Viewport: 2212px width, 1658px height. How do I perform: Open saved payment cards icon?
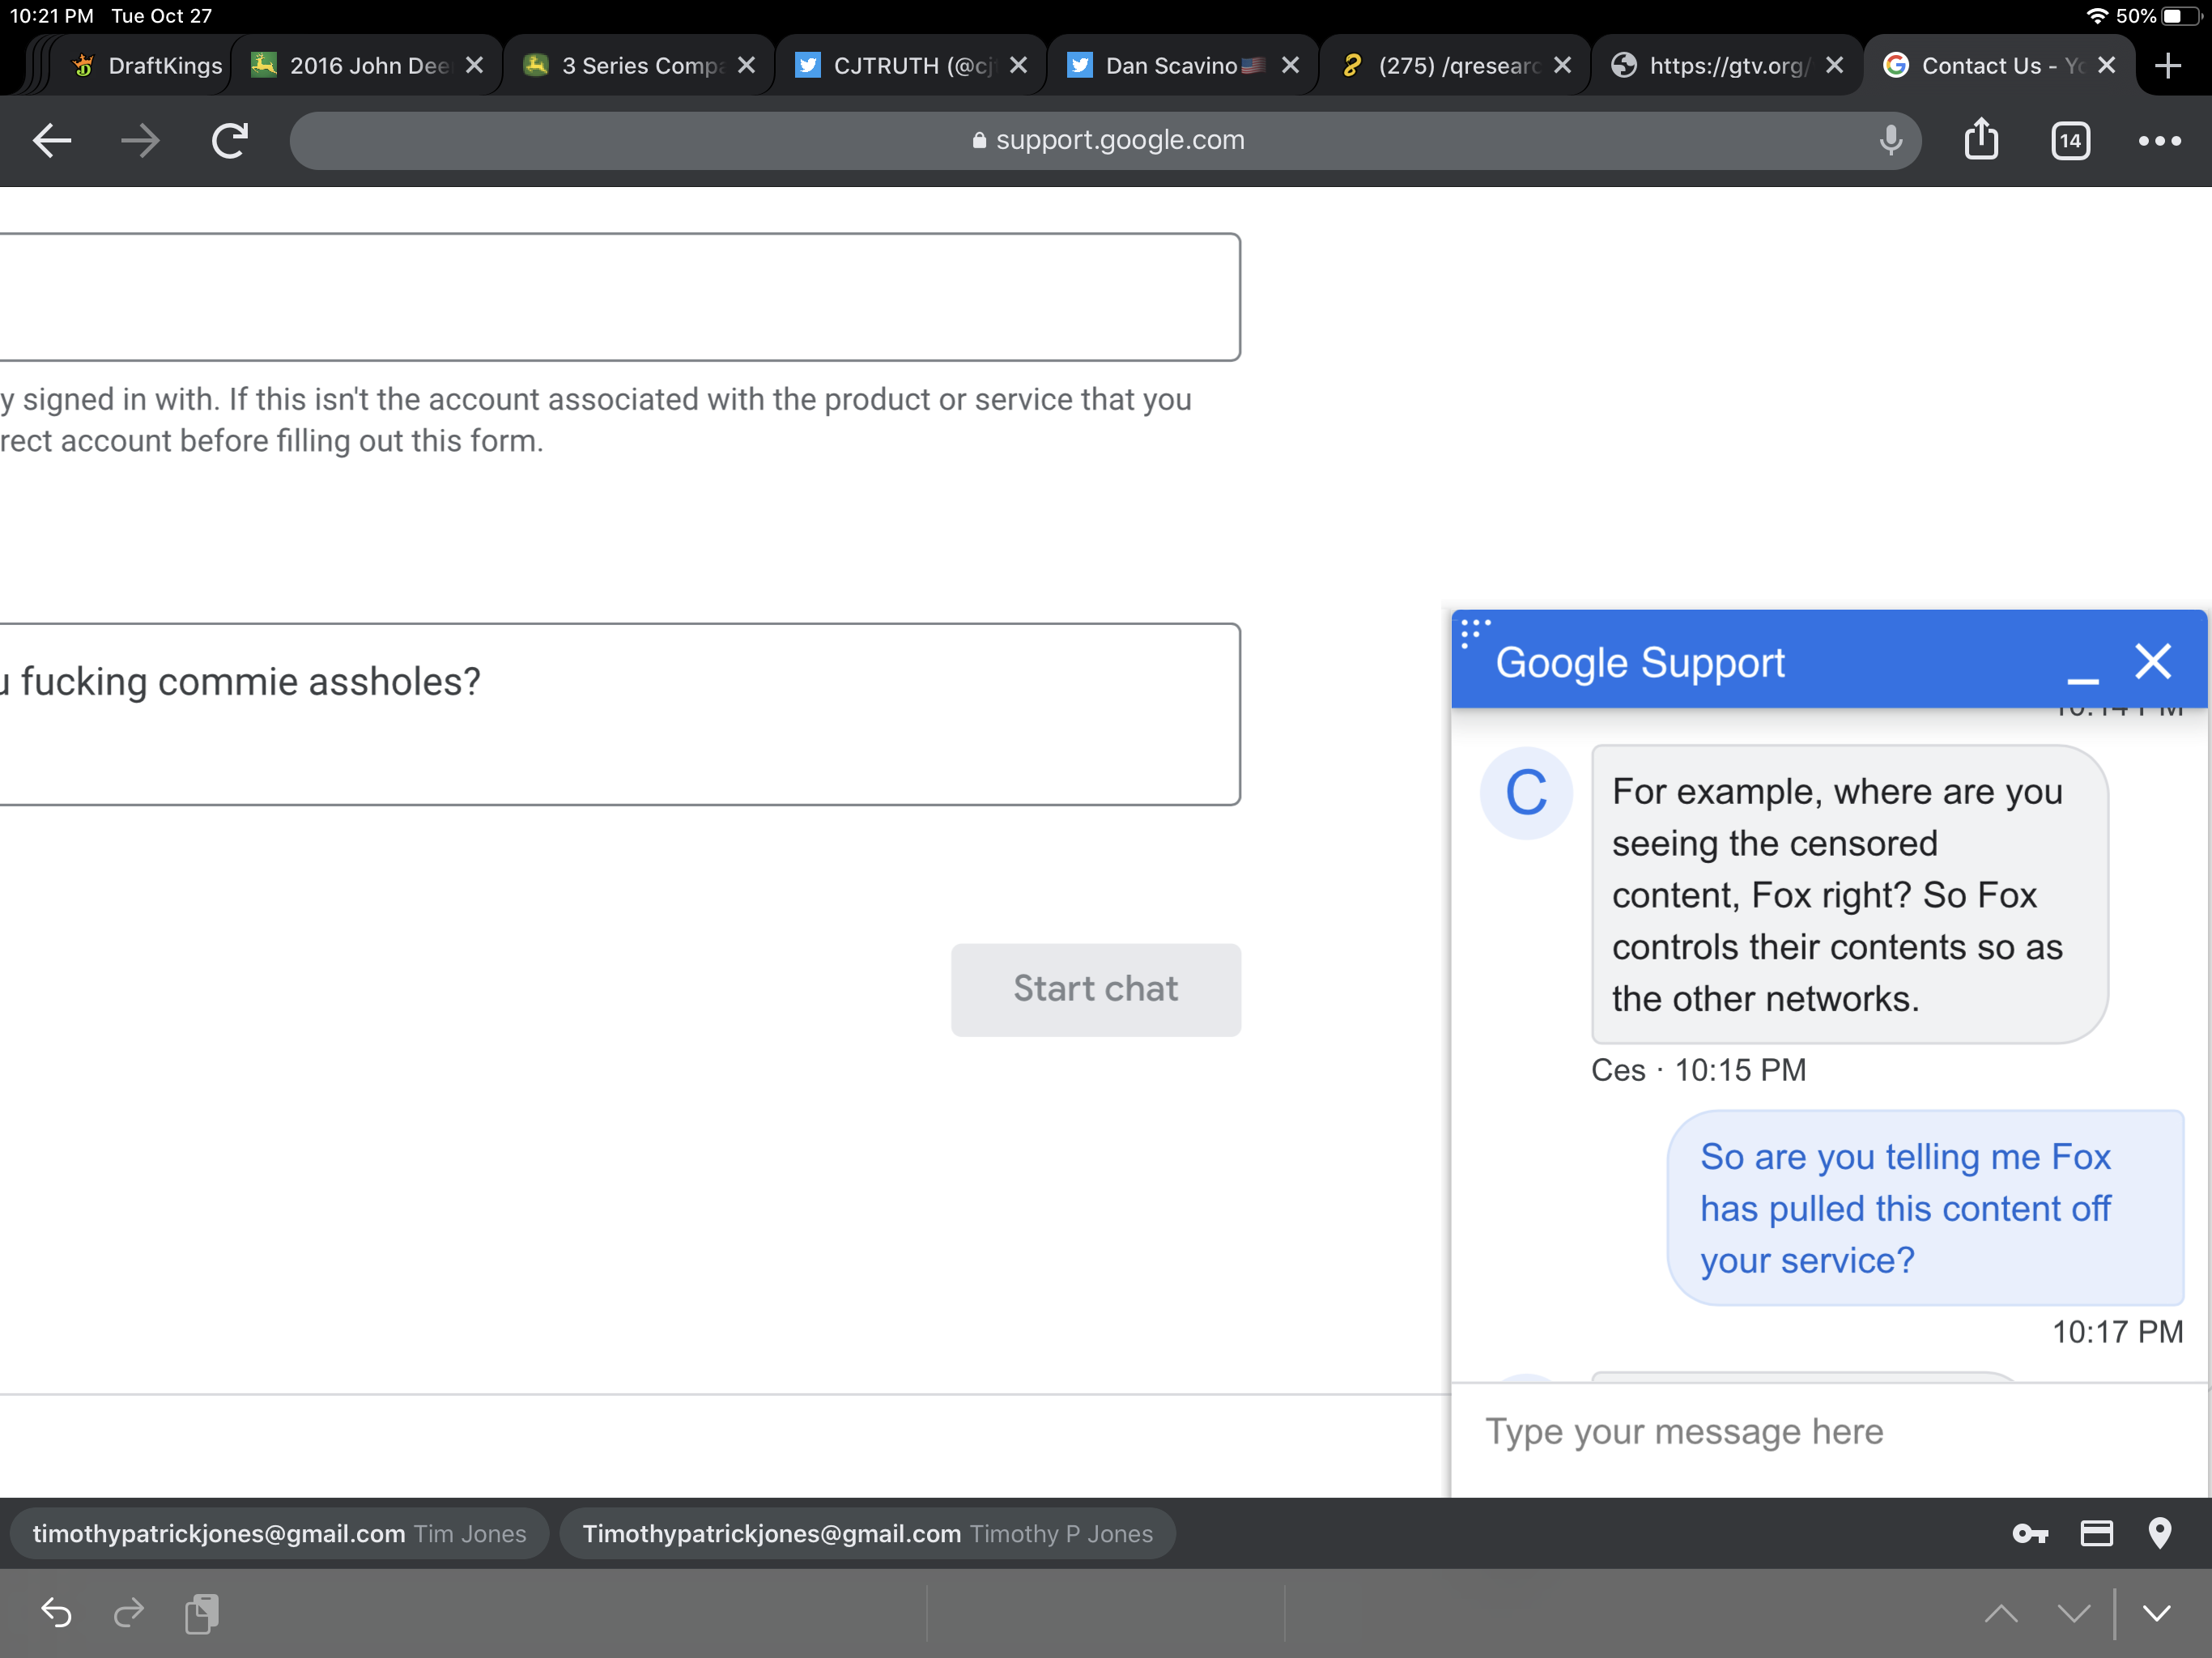(2096, 1534)
